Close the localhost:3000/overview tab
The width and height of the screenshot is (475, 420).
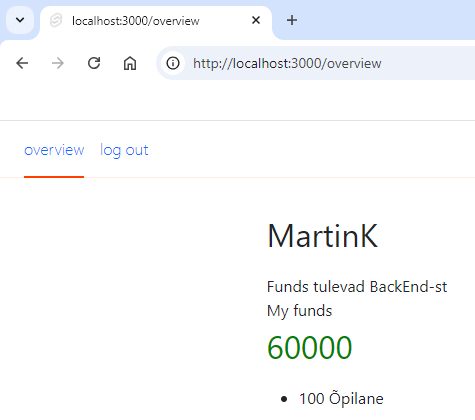[x=256, y=20]
